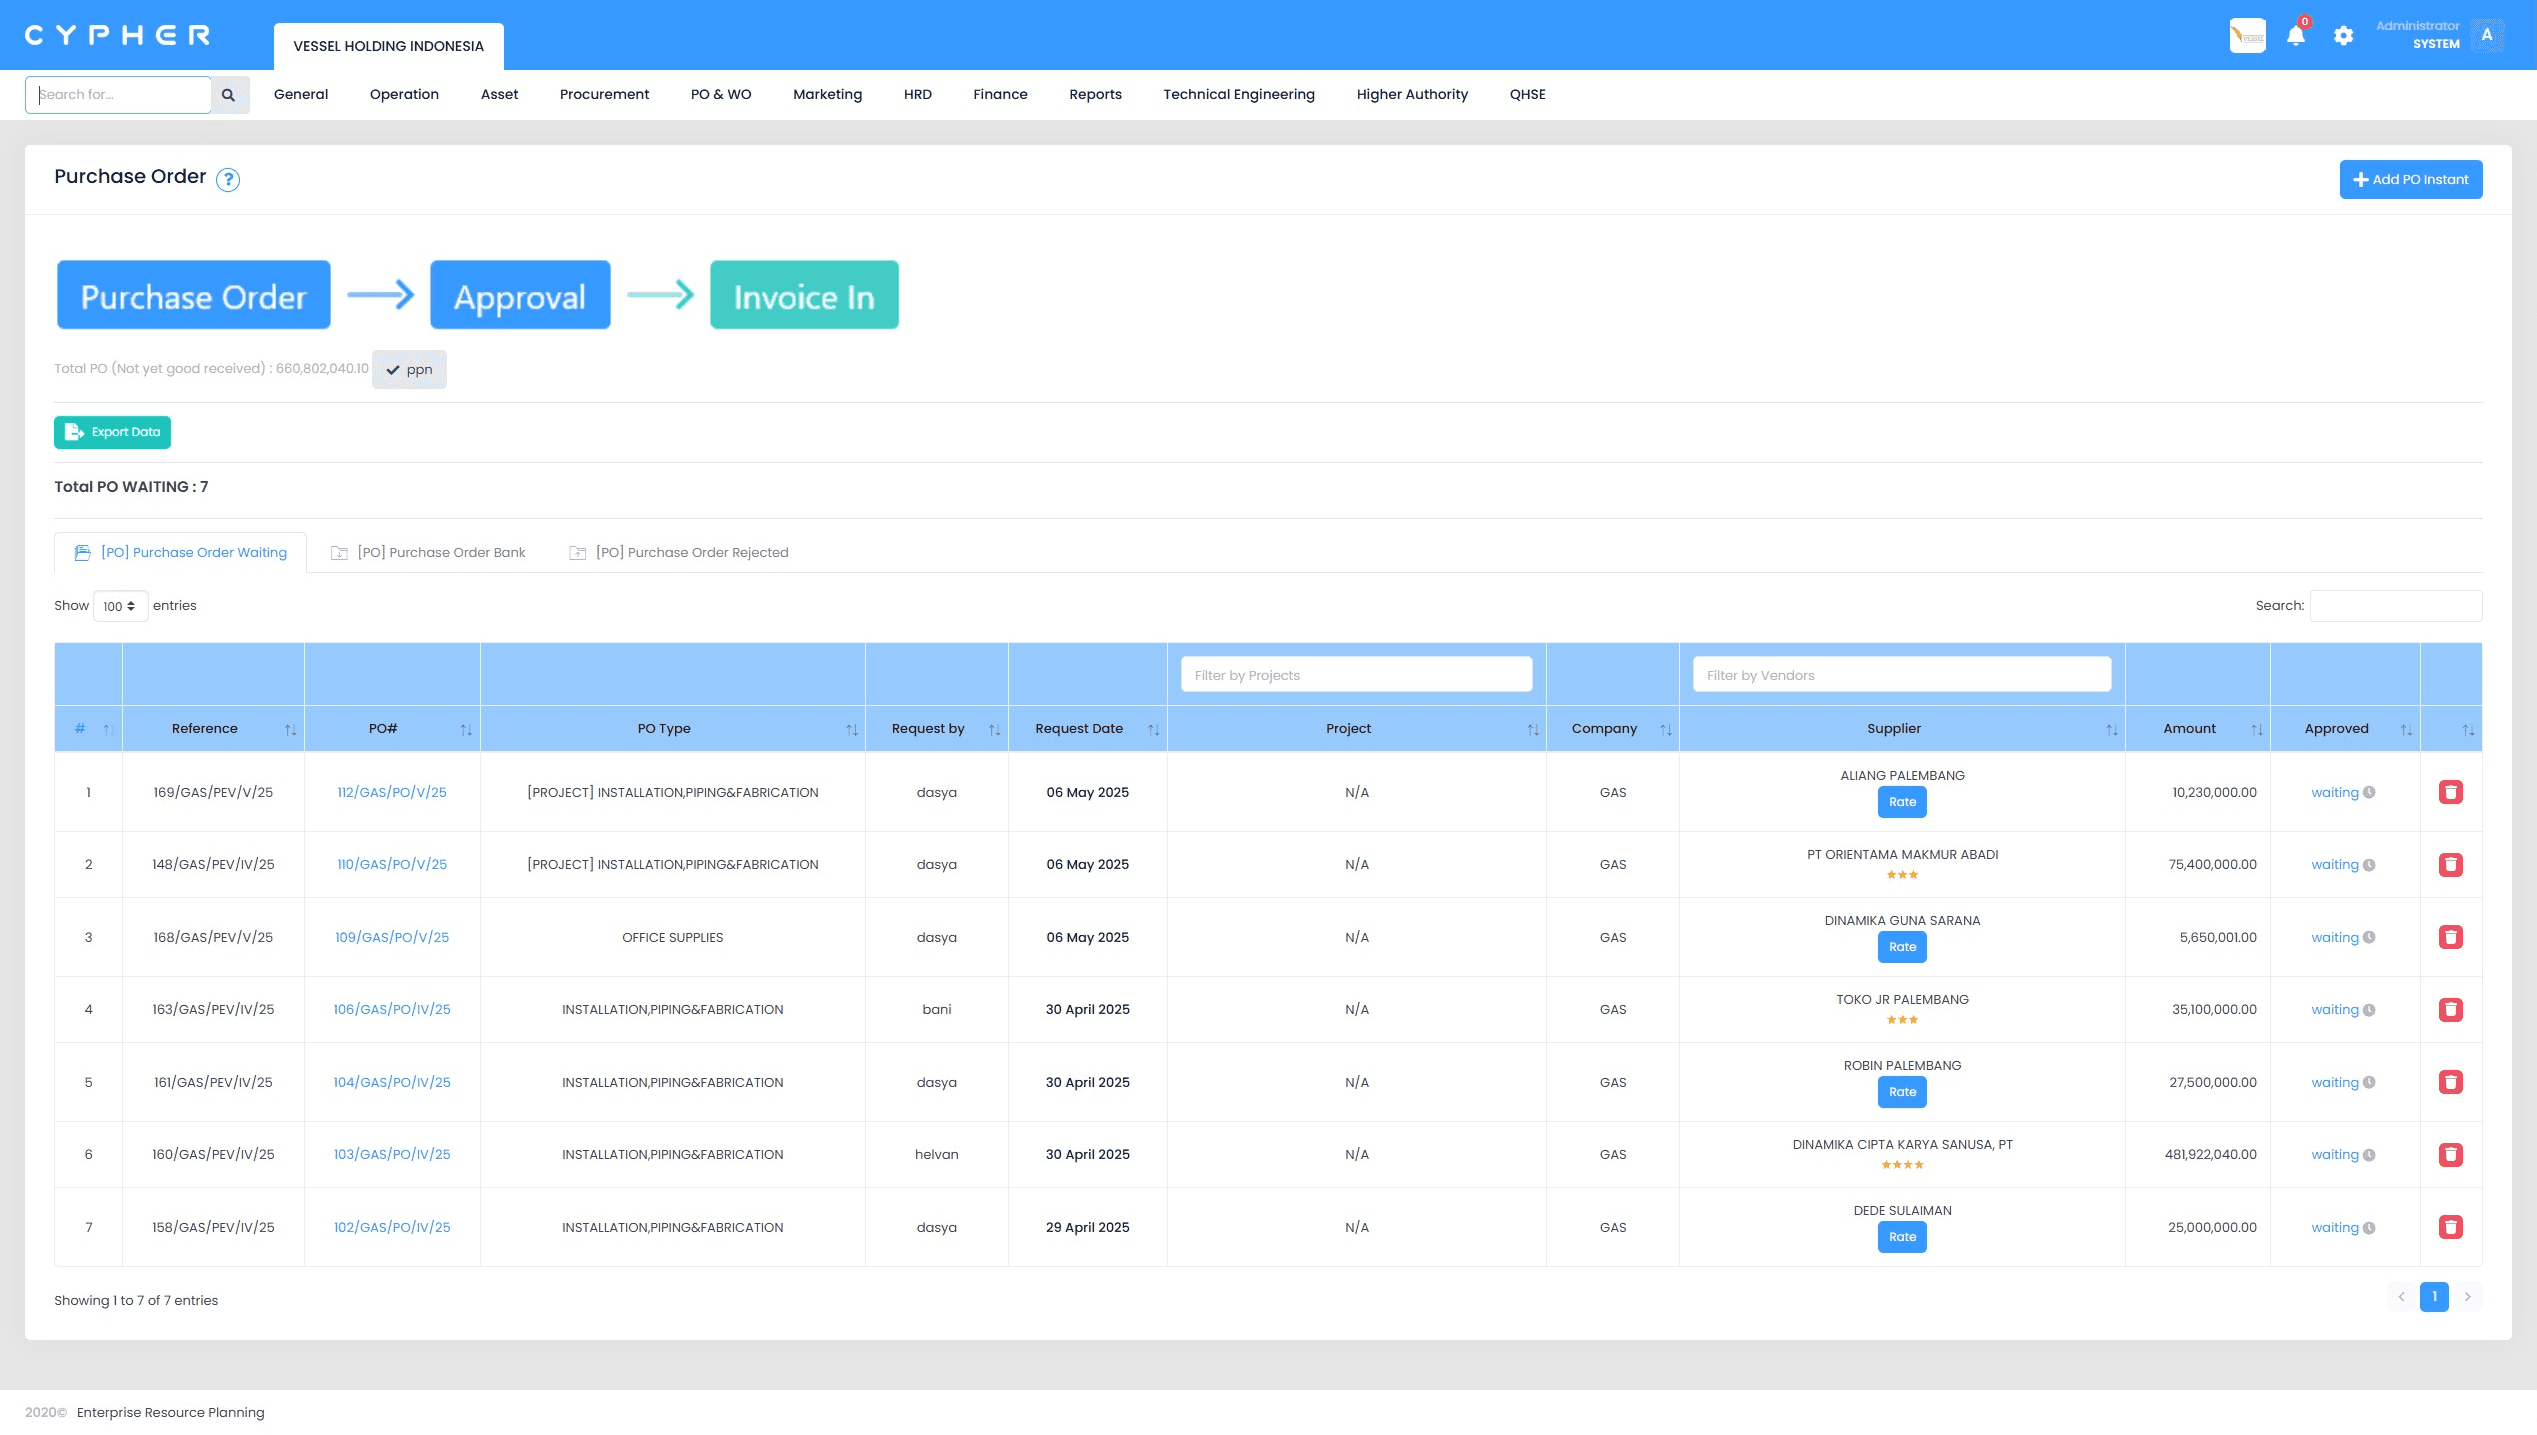The image size is (2537, 1435).
Task: Delete PO 109/GAS/PO/V/25 with trash icon
Action: click(2451, 937)
